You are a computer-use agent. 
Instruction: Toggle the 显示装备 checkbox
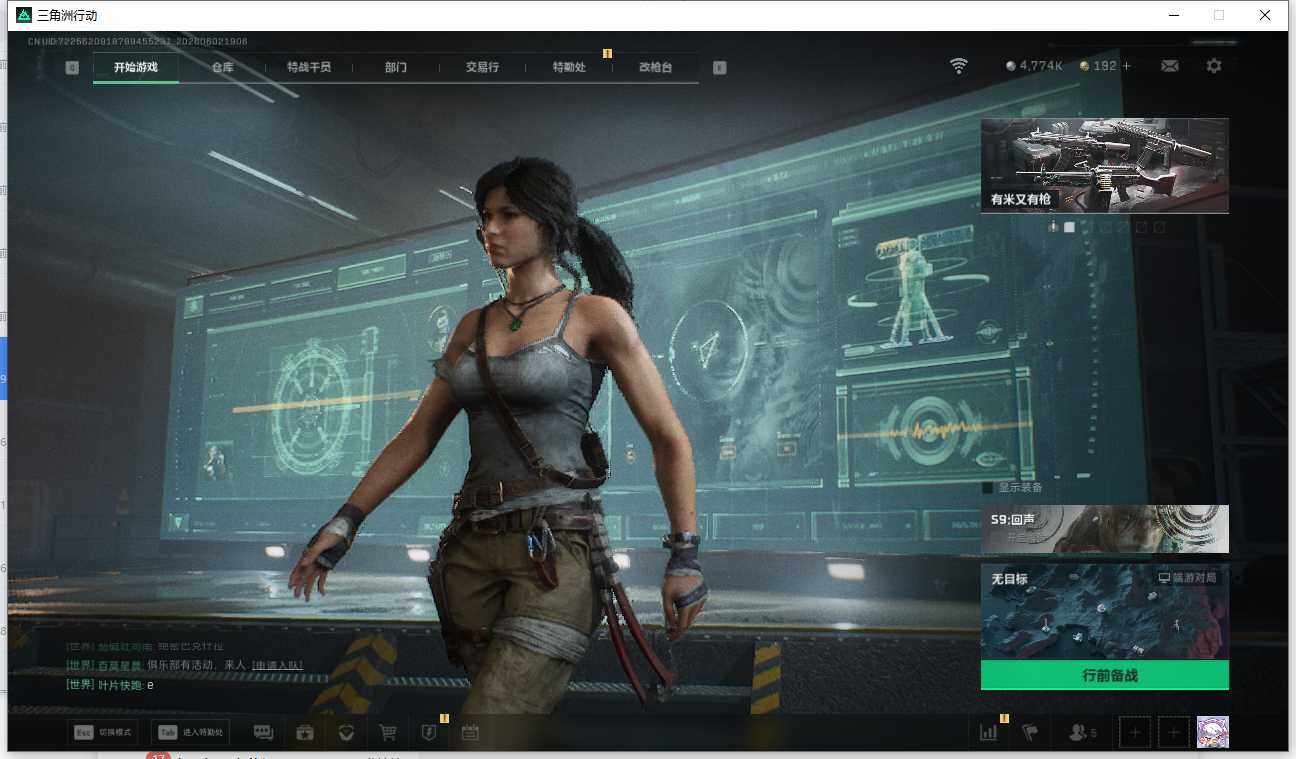[x=988, y=488]
